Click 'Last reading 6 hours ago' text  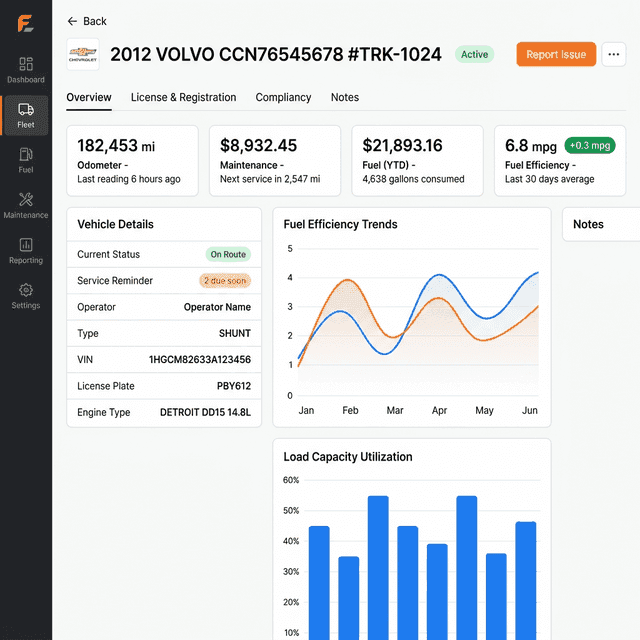[129, 179]
